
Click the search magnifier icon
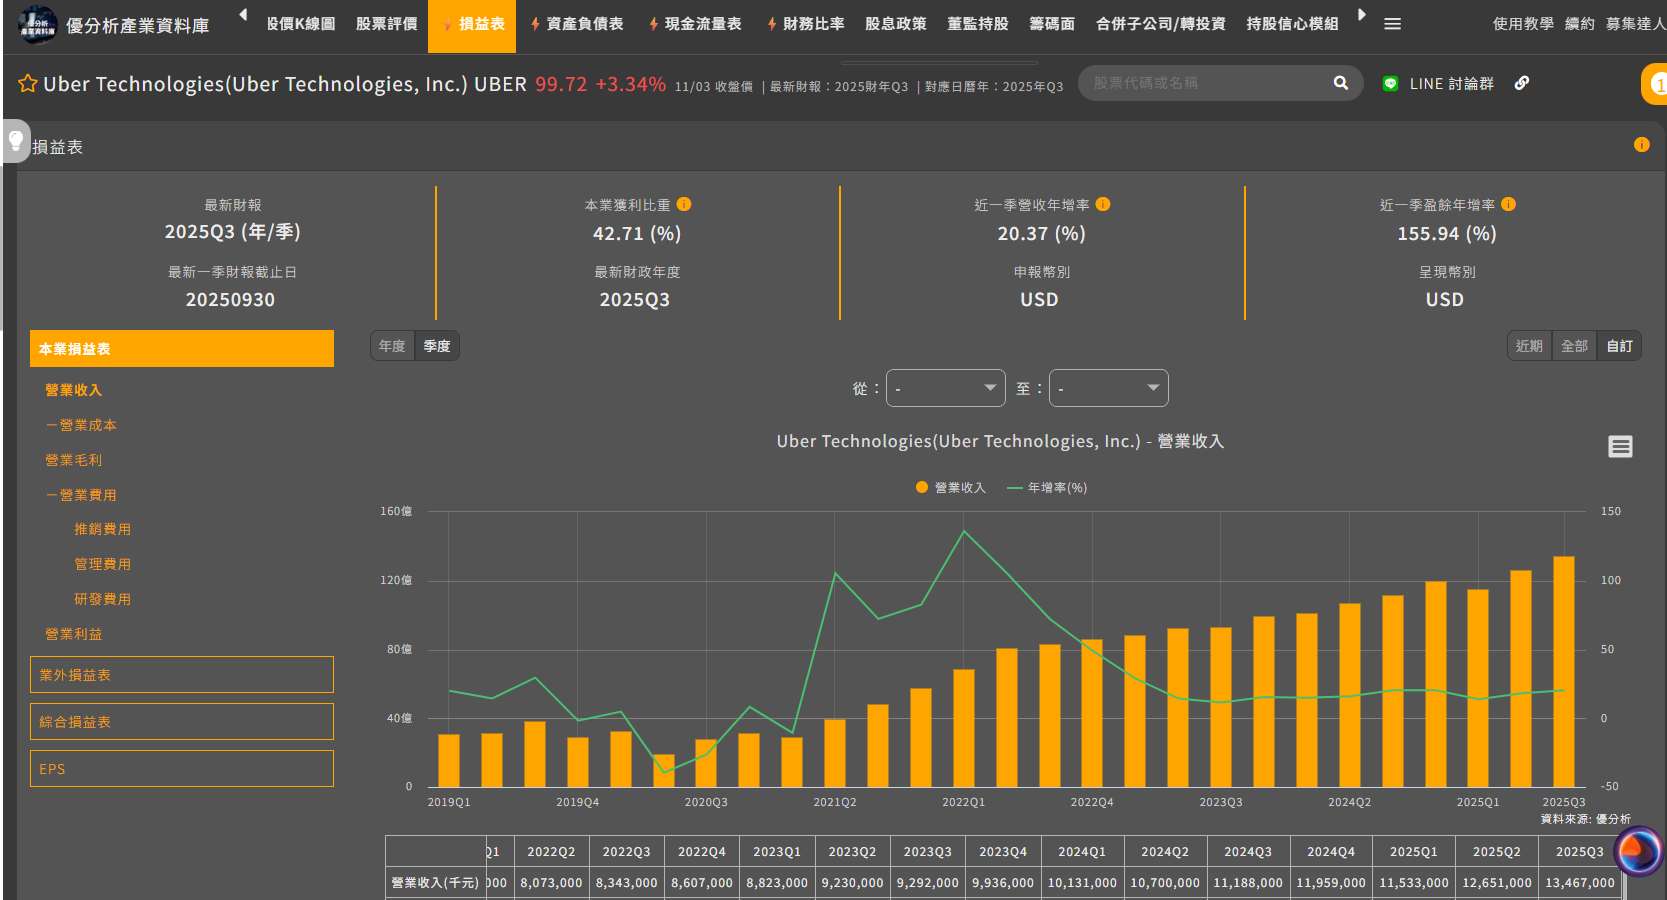1340,83
